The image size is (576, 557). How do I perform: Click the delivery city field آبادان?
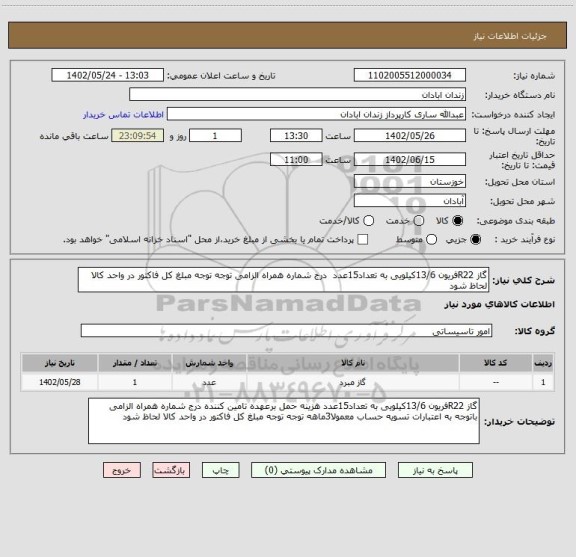point(410,201)
